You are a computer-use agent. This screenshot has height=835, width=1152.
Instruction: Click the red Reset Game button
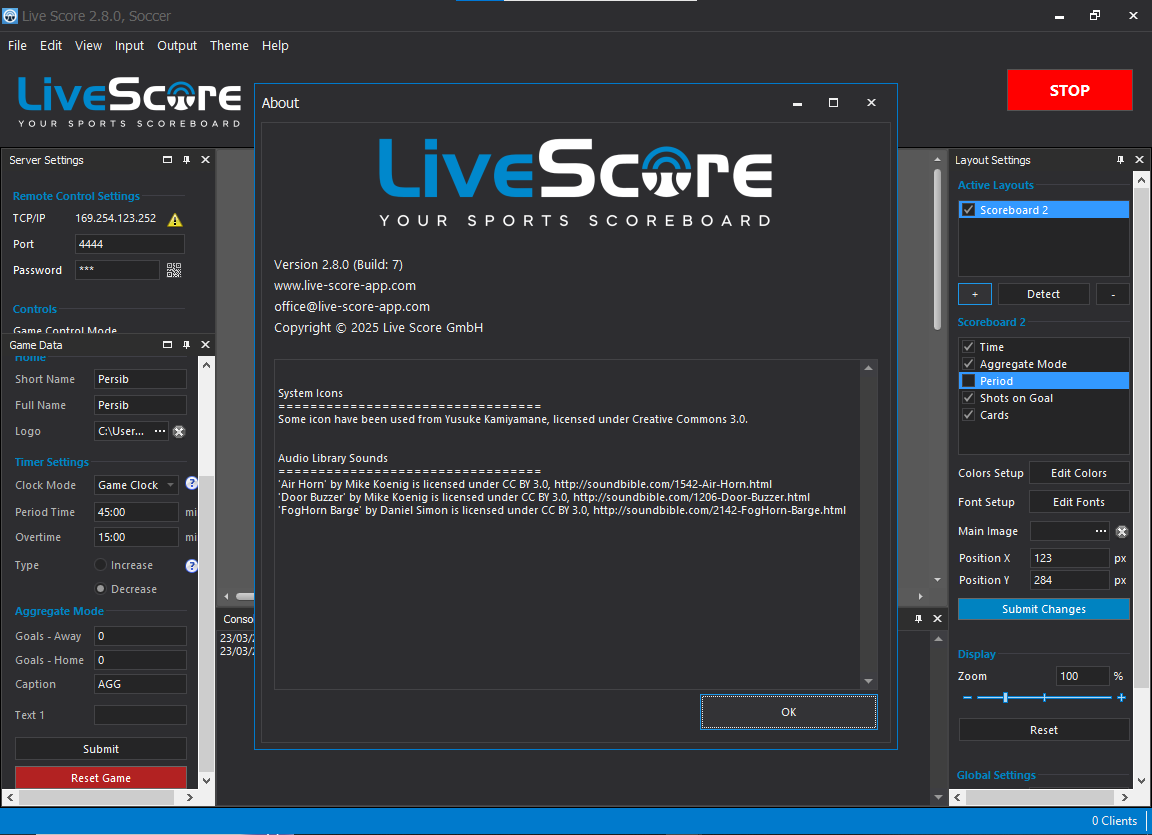click(101, 778)
